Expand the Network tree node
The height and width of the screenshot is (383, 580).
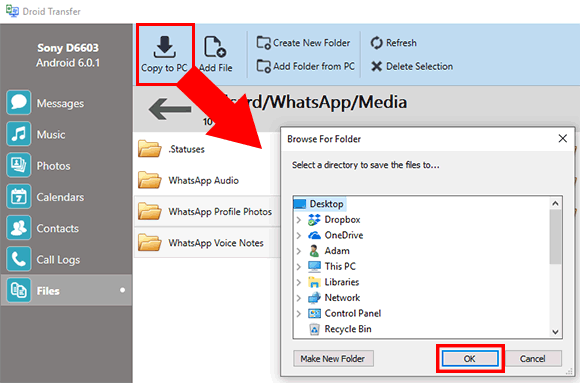pos(299,298)
